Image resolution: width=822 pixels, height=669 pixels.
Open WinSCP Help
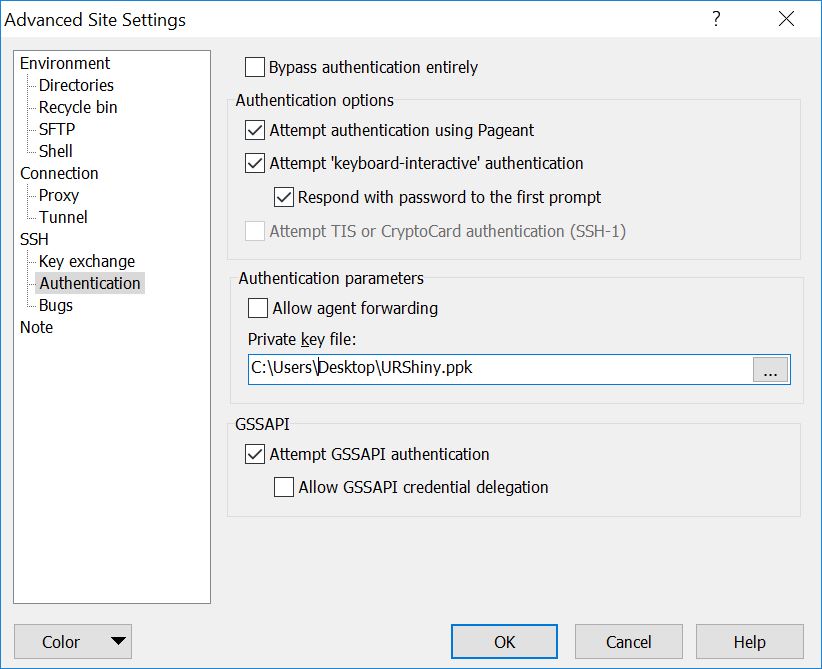click(749, 641)
